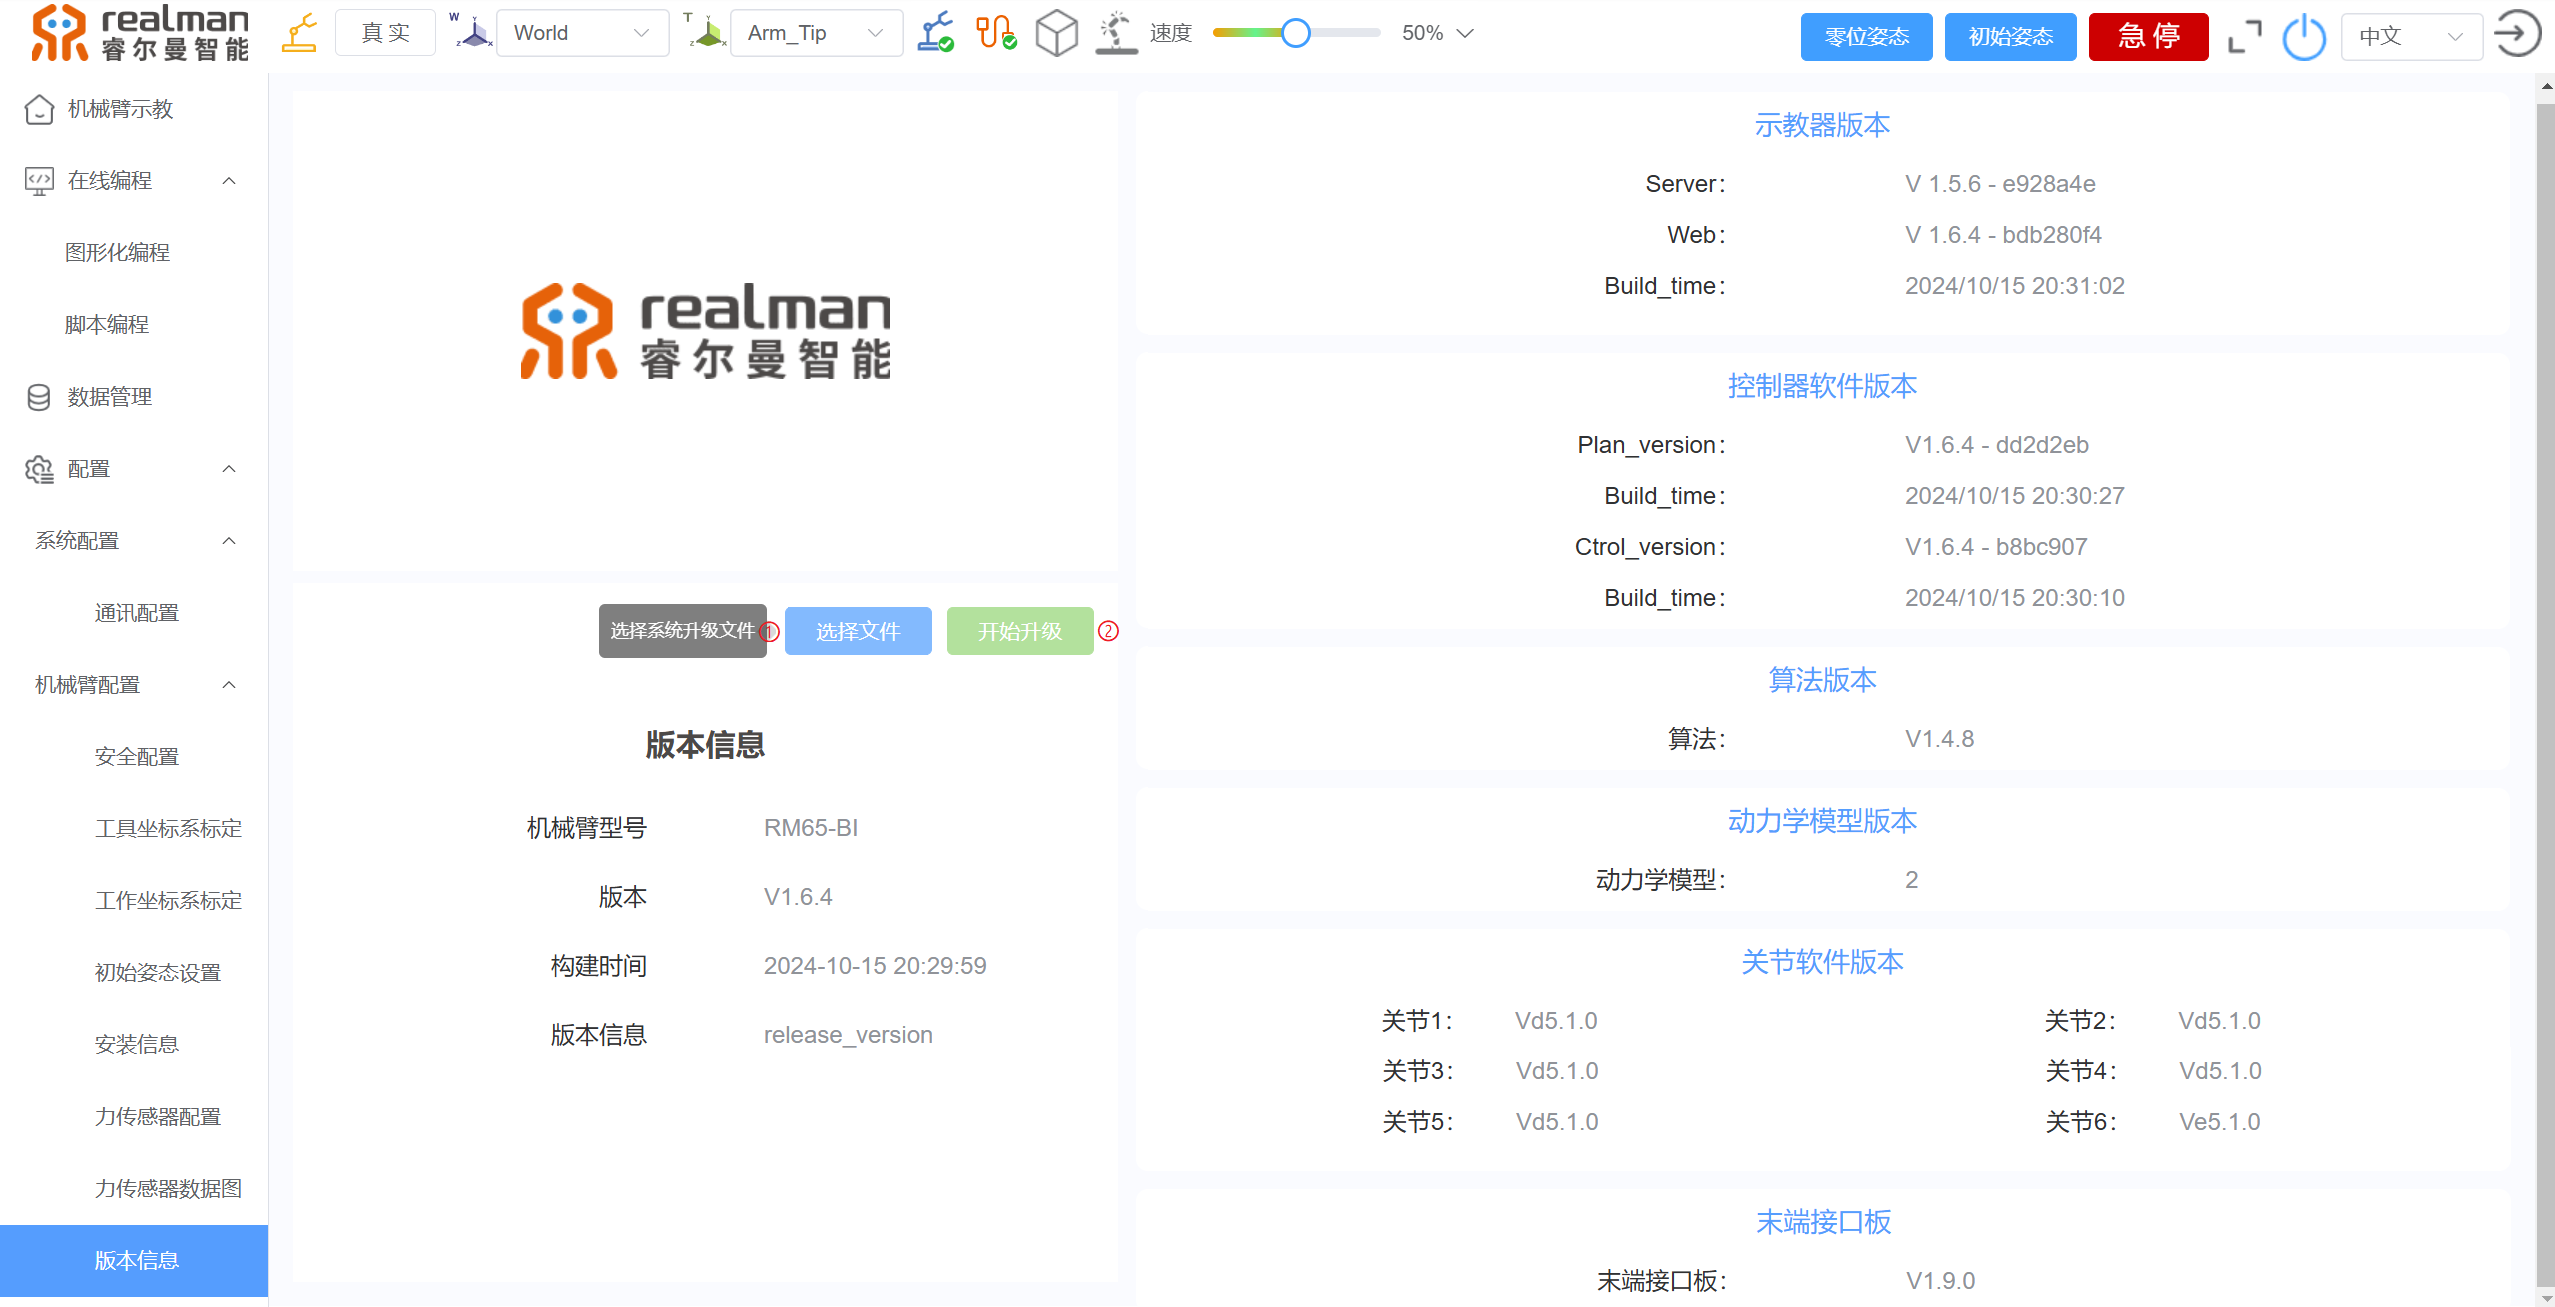Collapse the 在线编程 sidebar section
The height and width of the screenshot is (1307, 2555).
[x=229, y=181]
